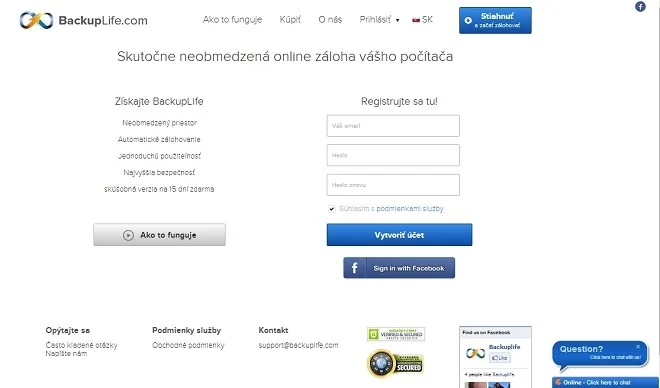The width and height of the screenshot is (660, 388).
Task: Click the grey Ako to funguje video button
Action: tap(159, 235)
